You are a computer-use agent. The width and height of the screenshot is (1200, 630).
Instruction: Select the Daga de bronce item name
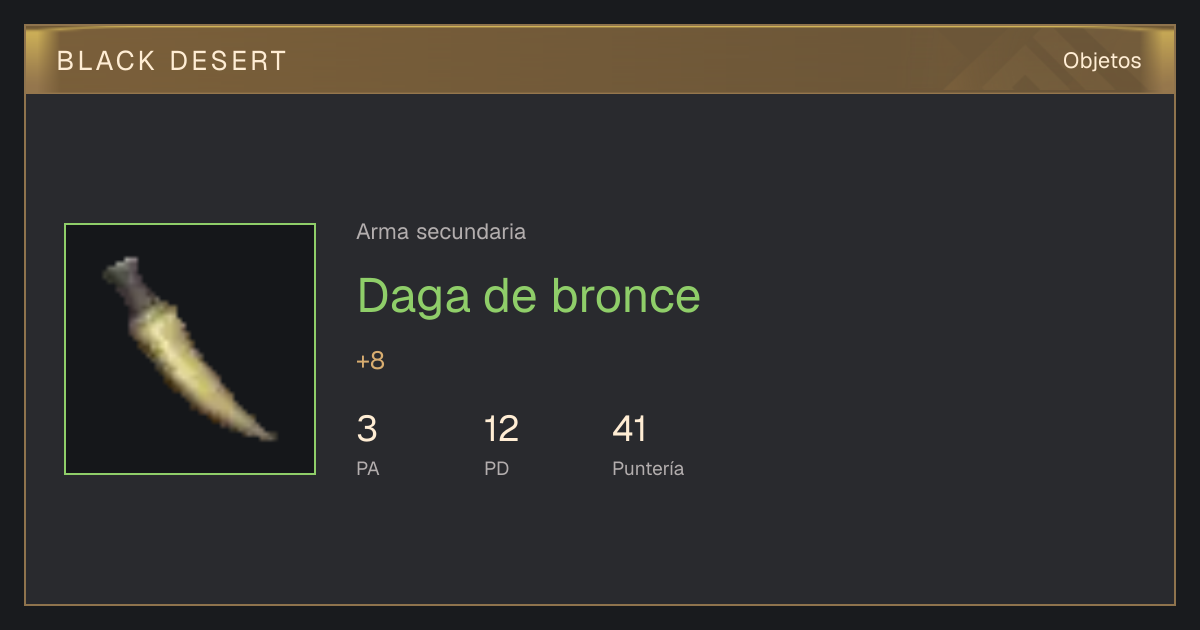[529, 295]
